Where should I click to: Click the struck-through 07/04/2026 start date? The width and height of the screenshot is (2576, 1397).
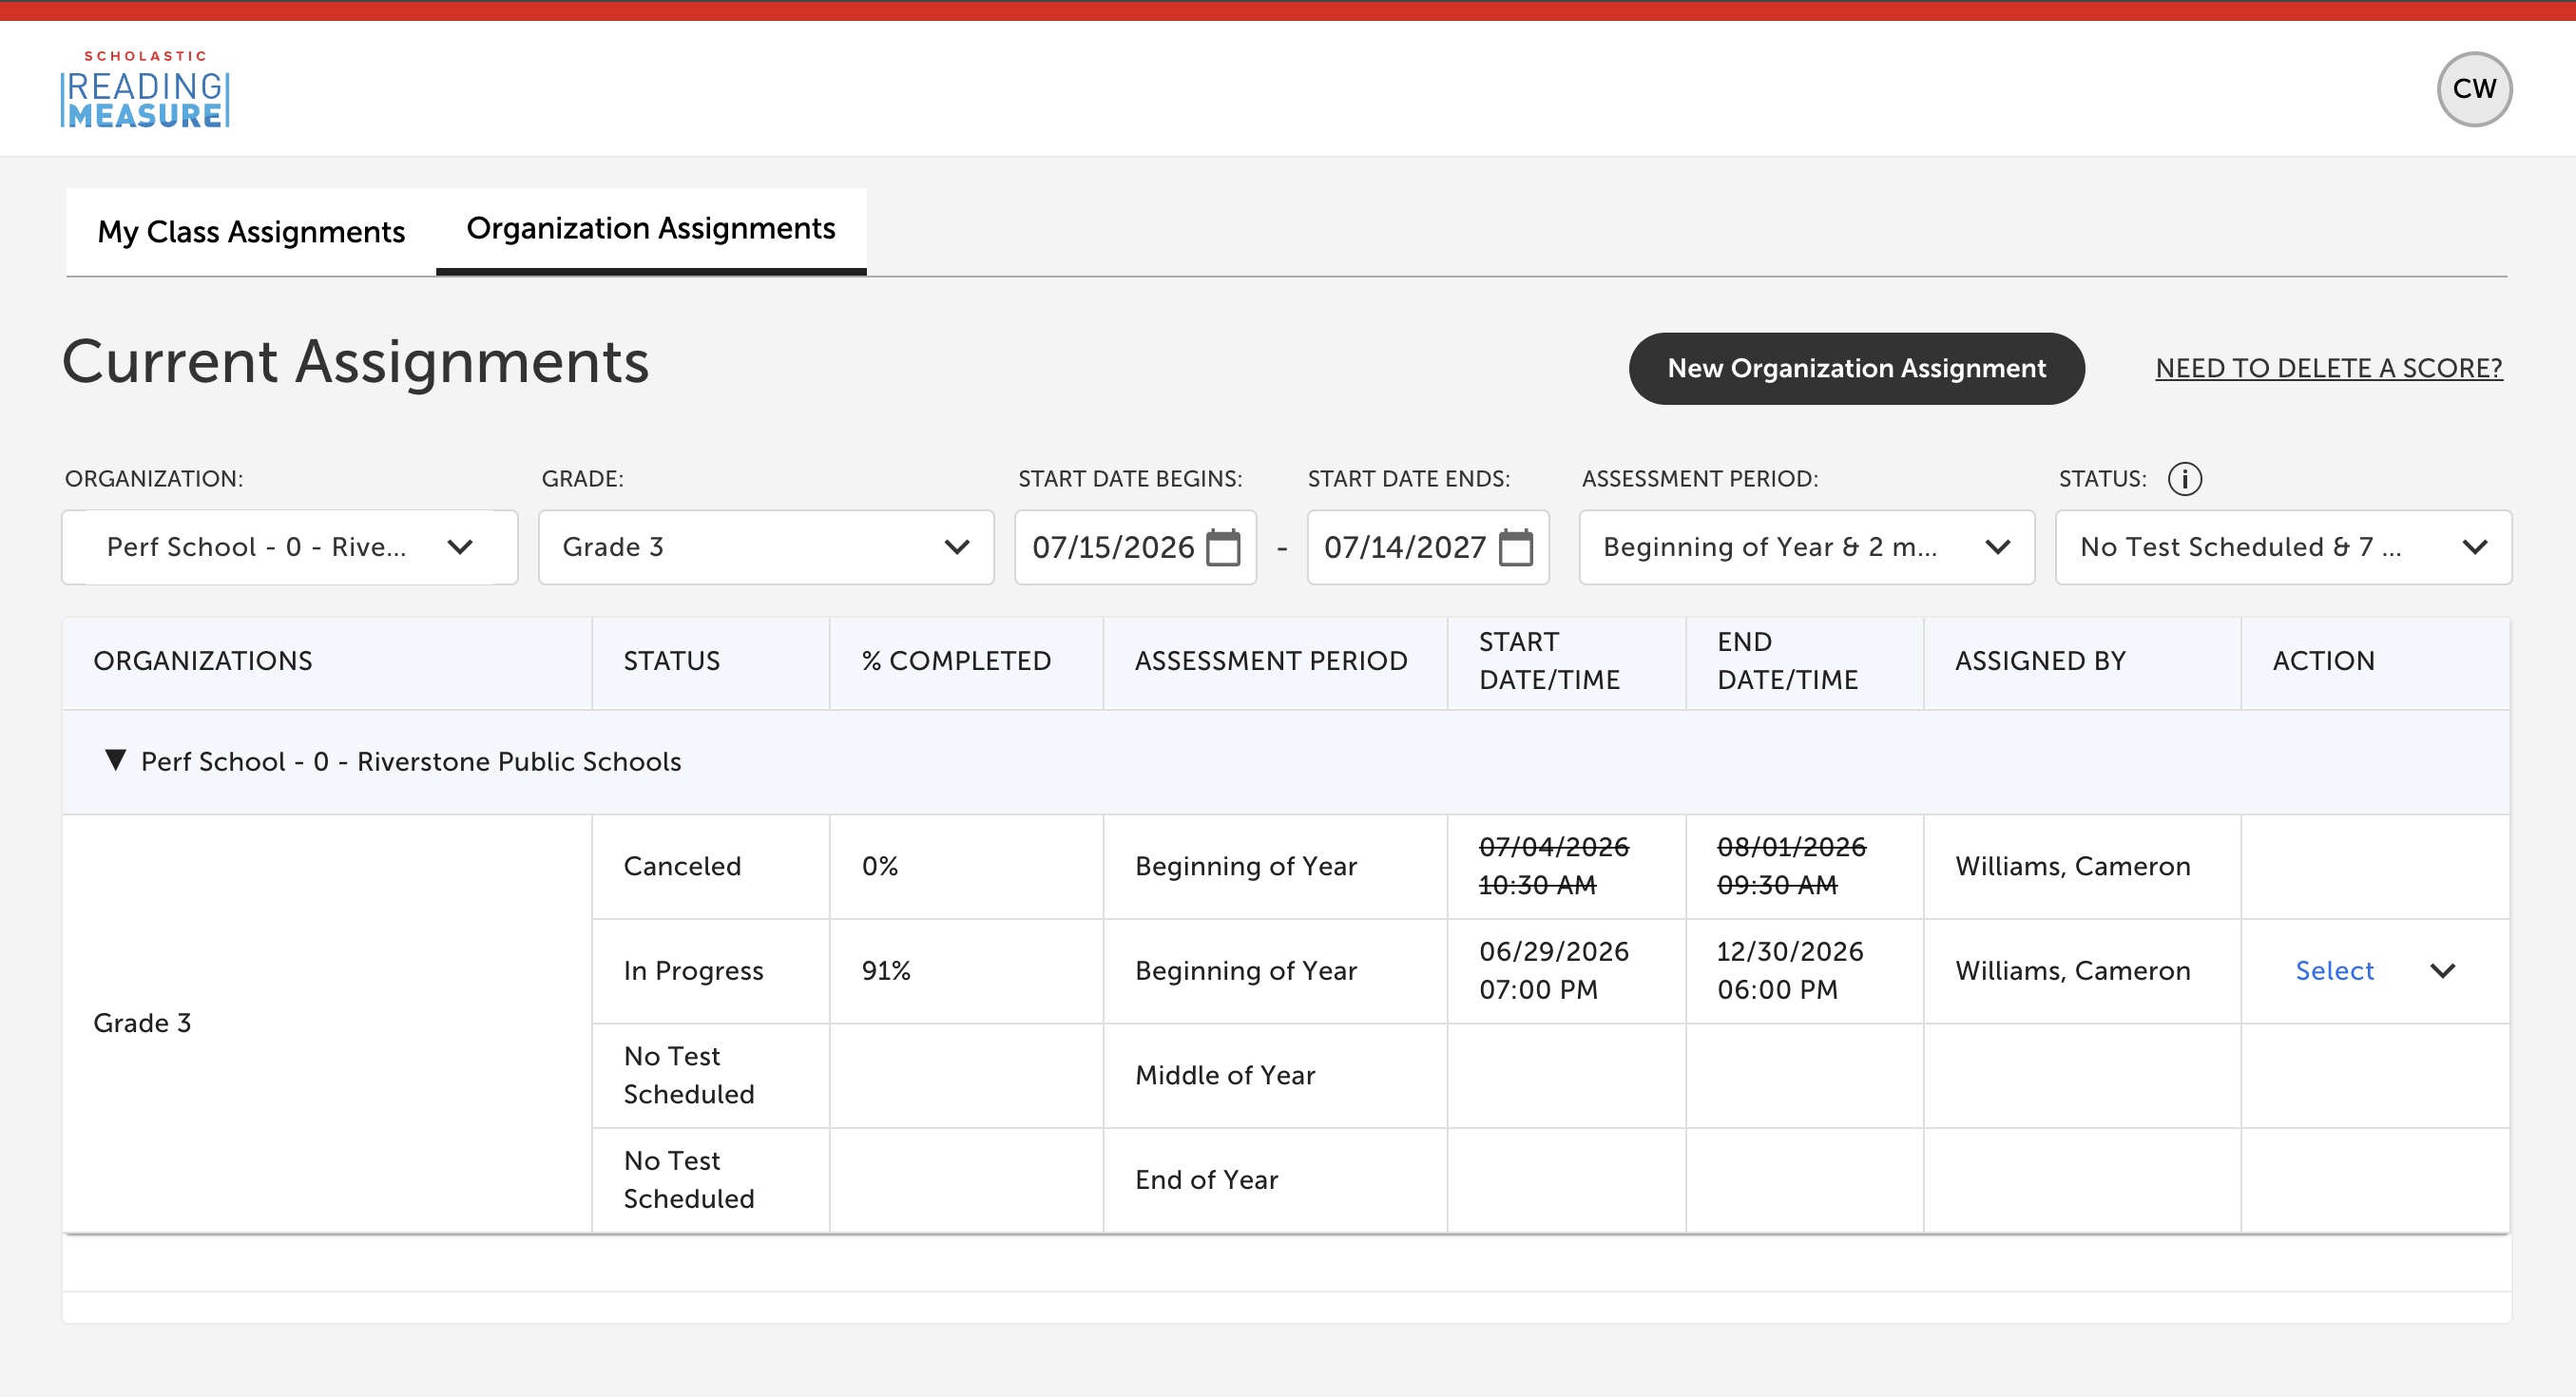click(1553, 866)
